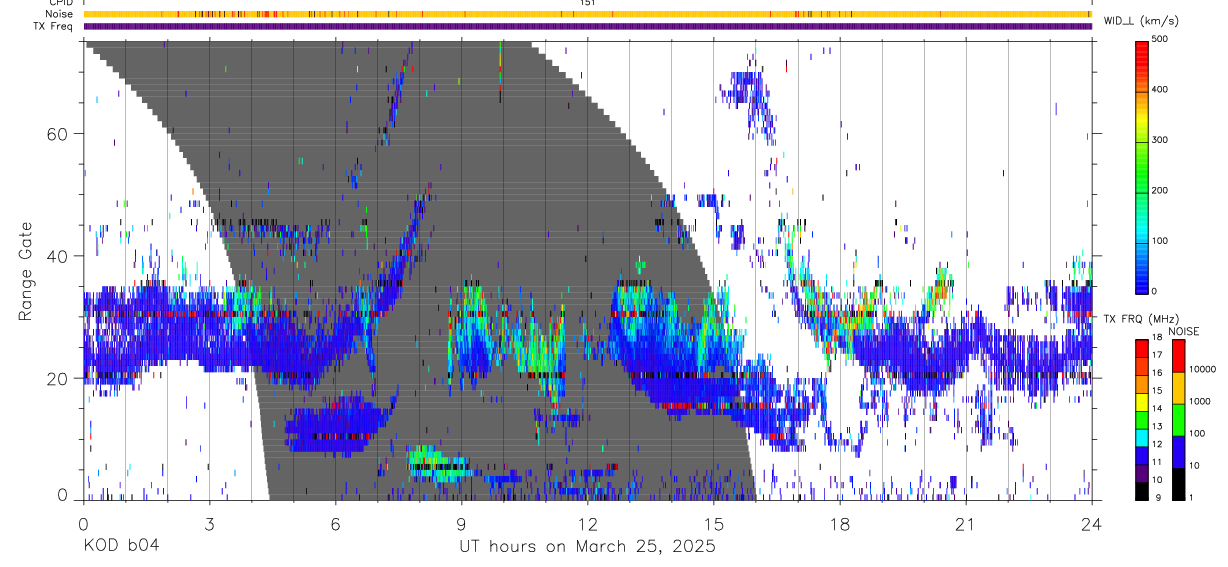Click the TX Freq row label
The height and width of the screenshot is (567, 1228).
pos(53,26)
